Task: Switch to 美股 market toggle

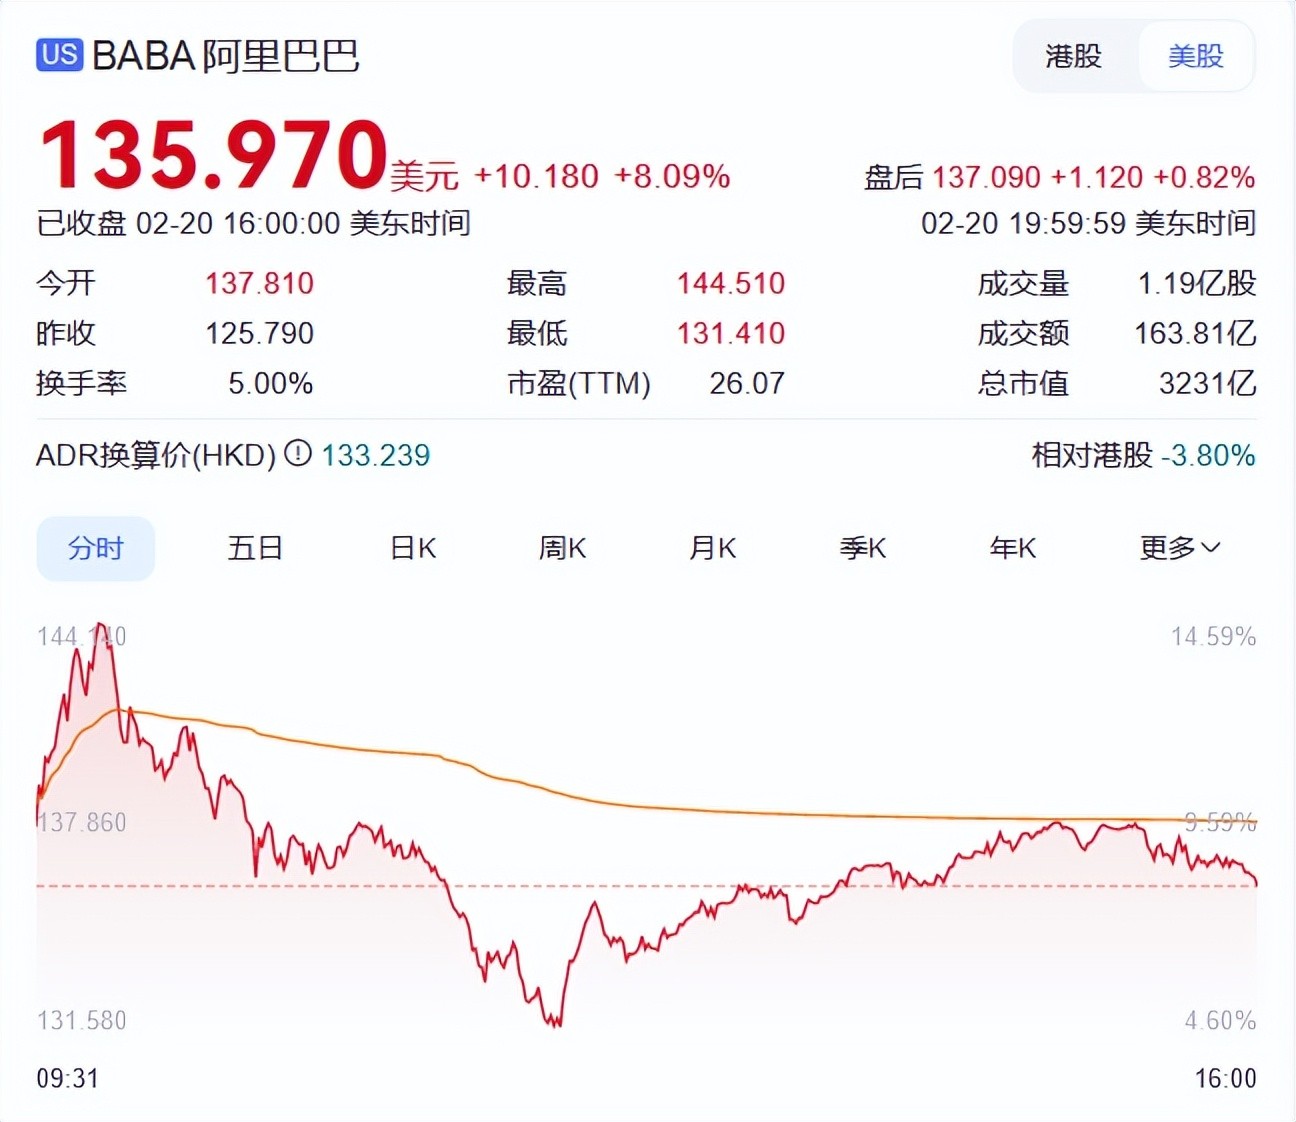Action: 1195,56
